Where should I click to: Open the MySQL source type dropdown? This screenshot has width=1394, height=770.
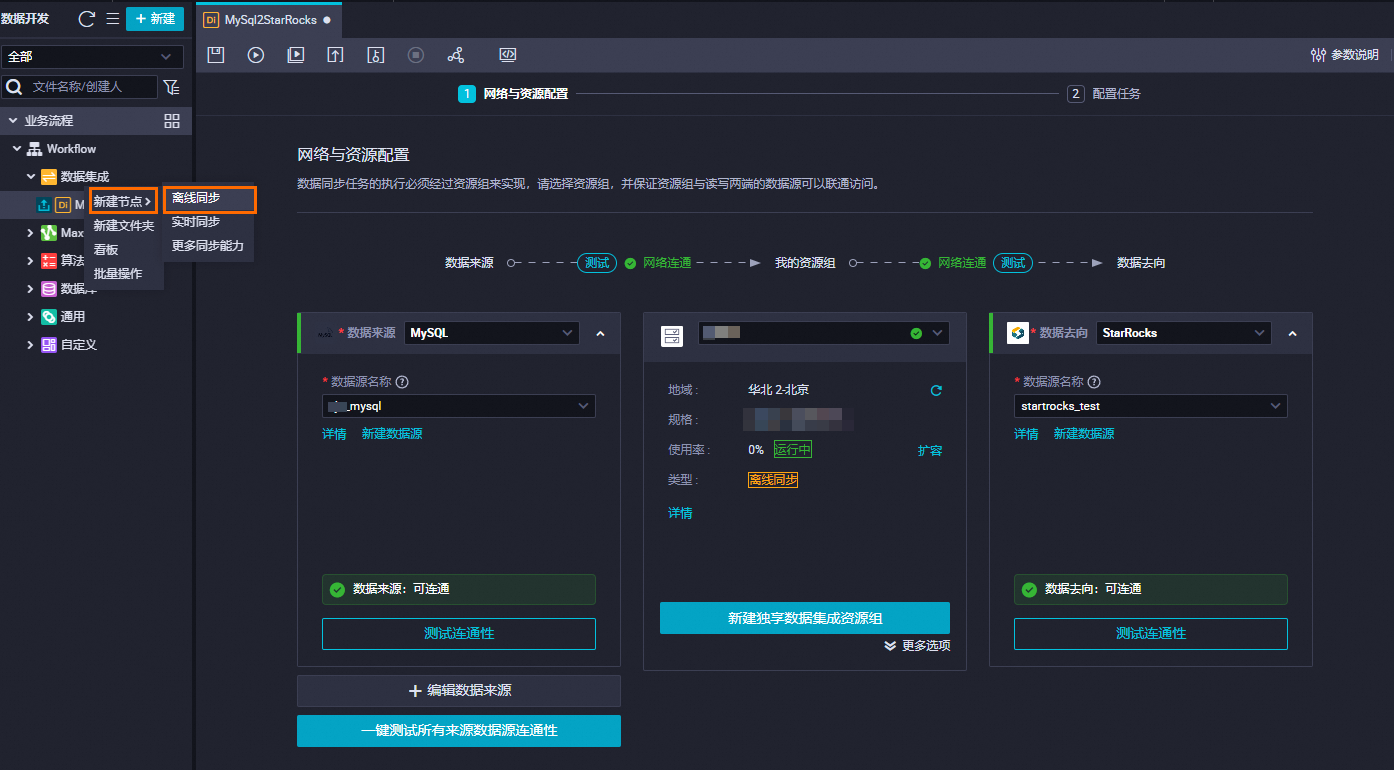[492, 333]
